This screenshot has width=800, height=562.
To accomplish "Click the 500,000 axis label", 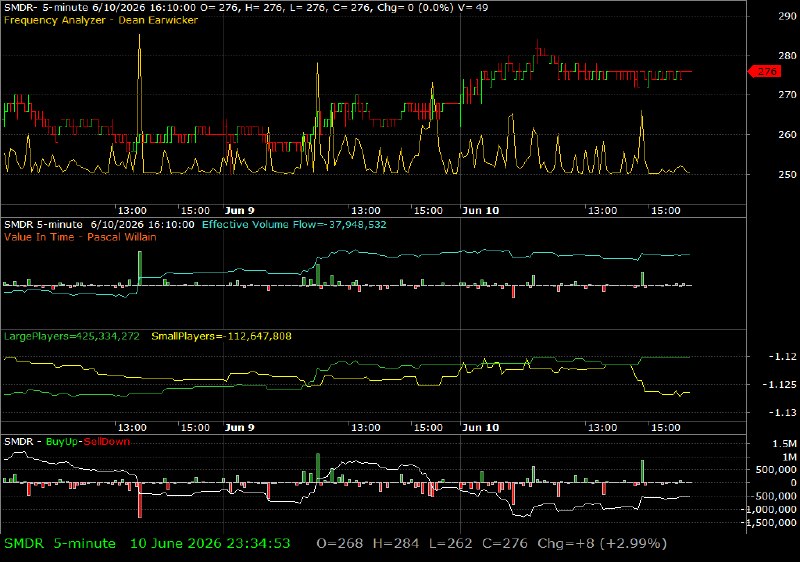I will (776, 470).
